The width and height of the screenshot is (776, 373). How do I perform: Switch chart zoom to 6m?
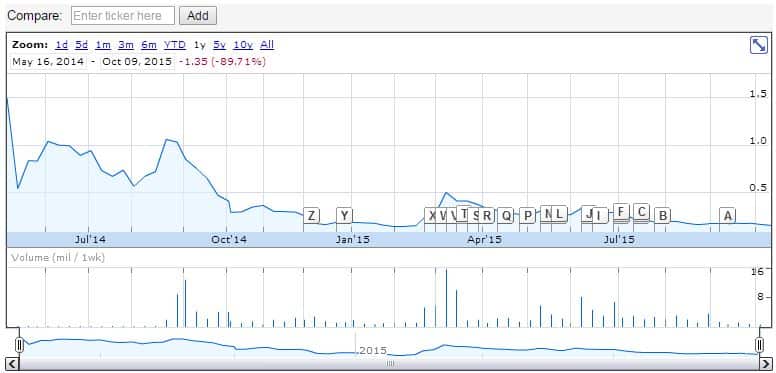tap(149, 45)
